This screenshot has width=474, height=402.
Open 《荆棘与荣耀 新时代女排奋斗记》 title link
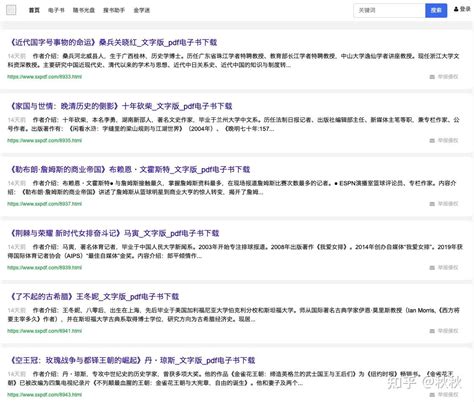point(113,233)
